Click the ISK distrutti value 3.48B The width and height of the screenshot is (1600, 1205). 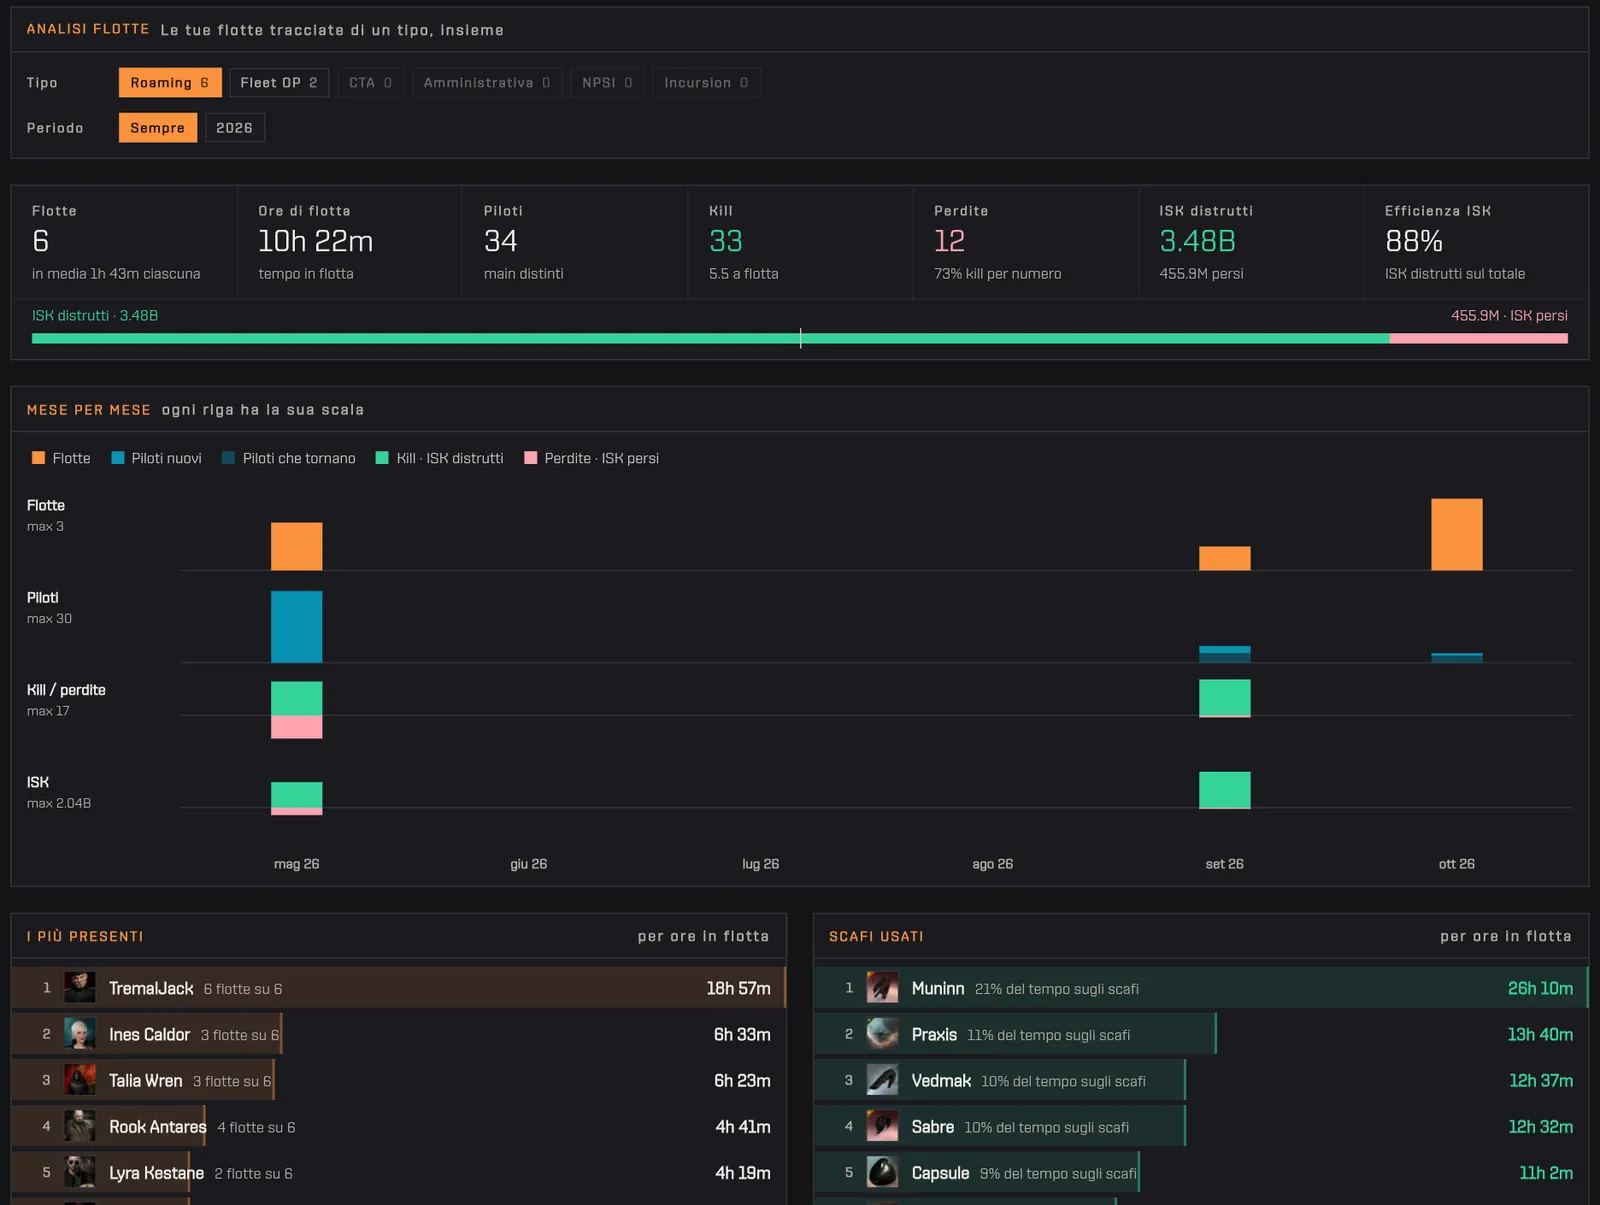point(1197,241)
